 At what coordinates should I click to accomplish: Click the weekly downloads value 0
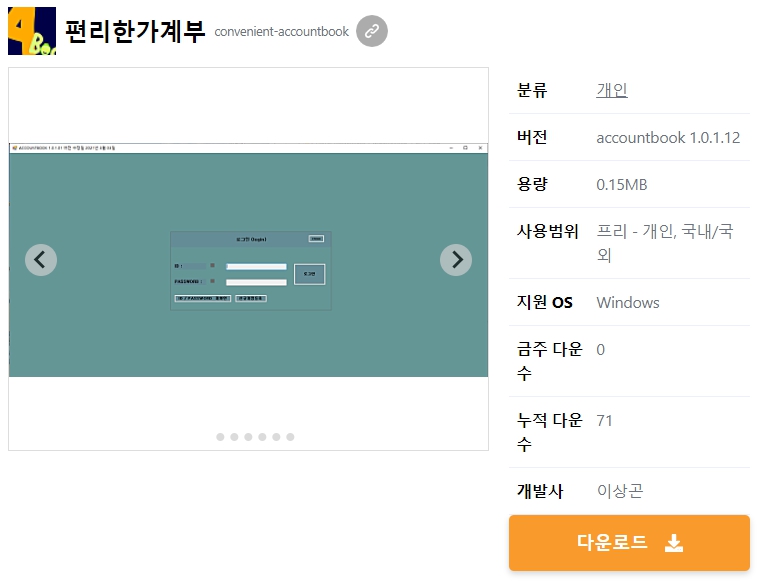pos(600,349)
